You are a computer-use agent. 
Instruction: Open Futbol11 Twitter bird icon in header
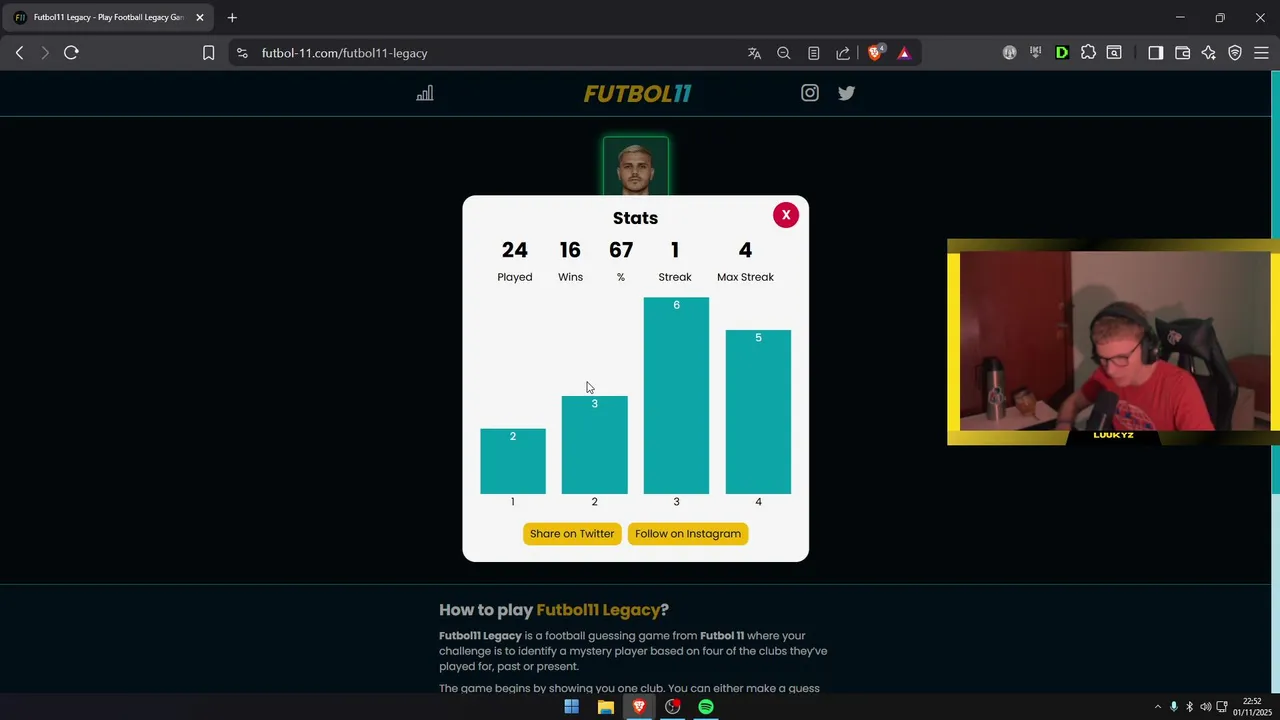coord(846,93)
